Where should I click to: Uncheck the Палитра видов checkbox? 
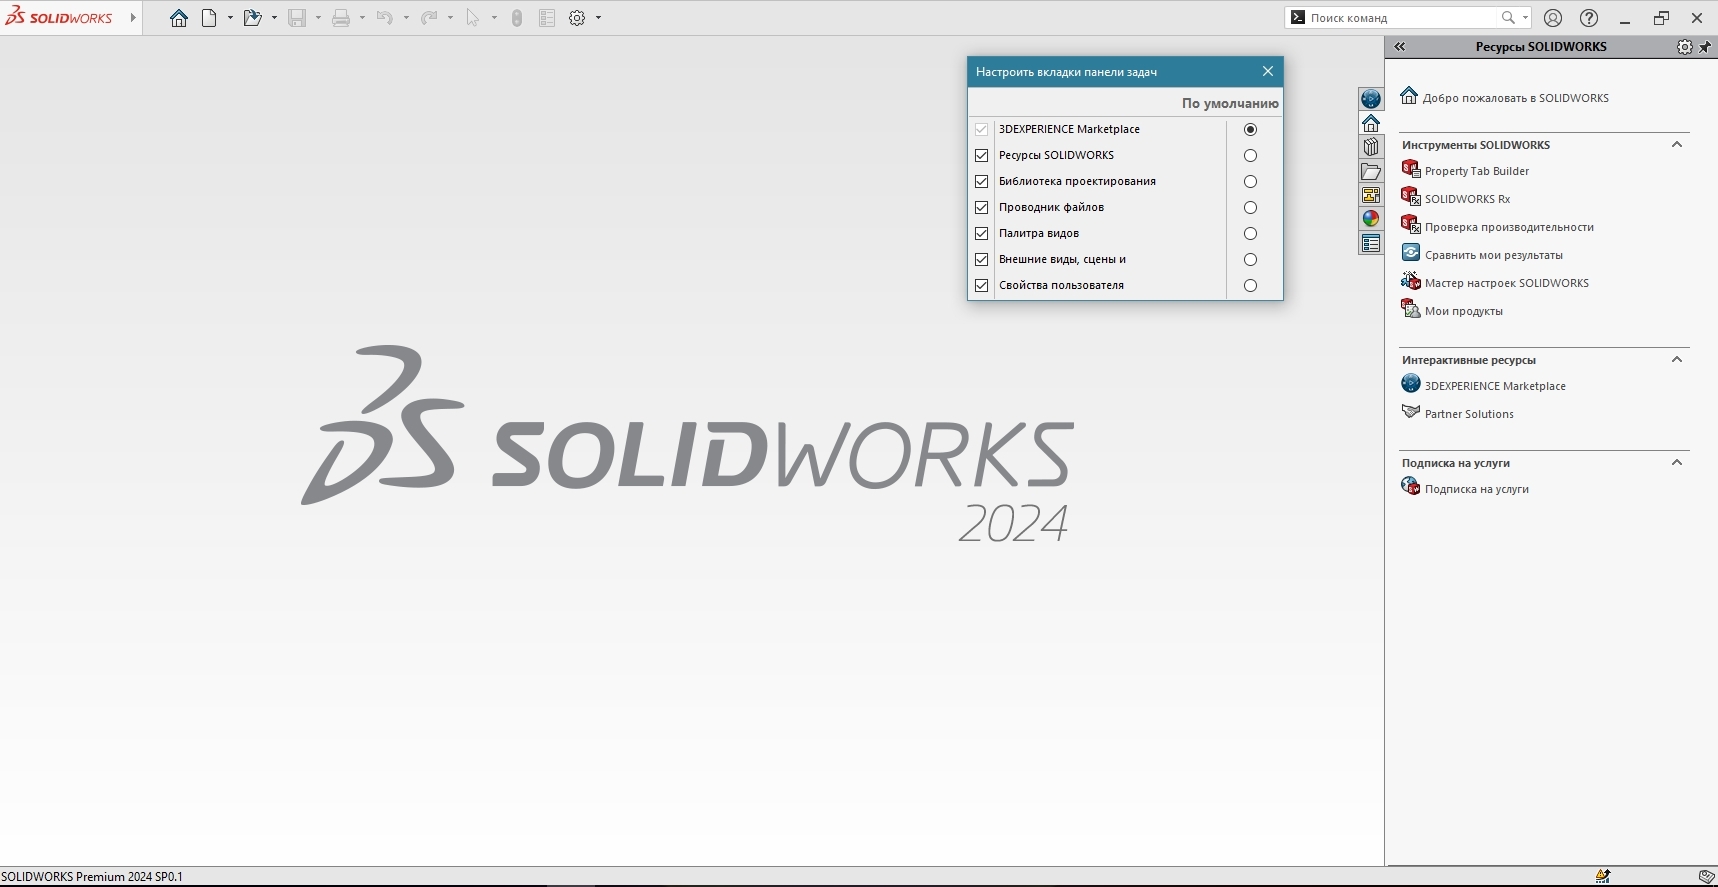(x=982, y=234)
